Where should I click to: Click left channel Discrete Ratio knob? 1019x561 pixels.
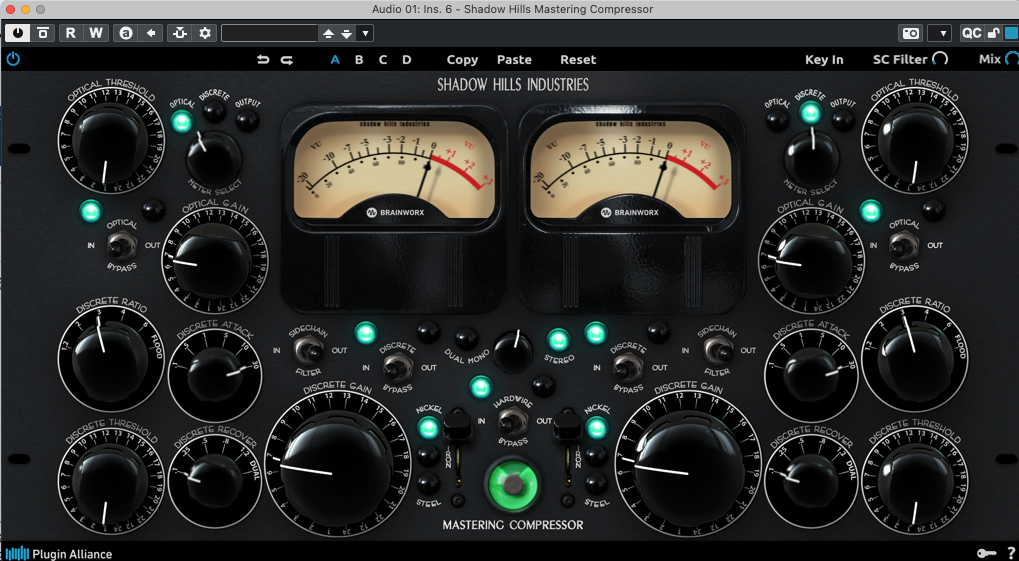[110, 358]
